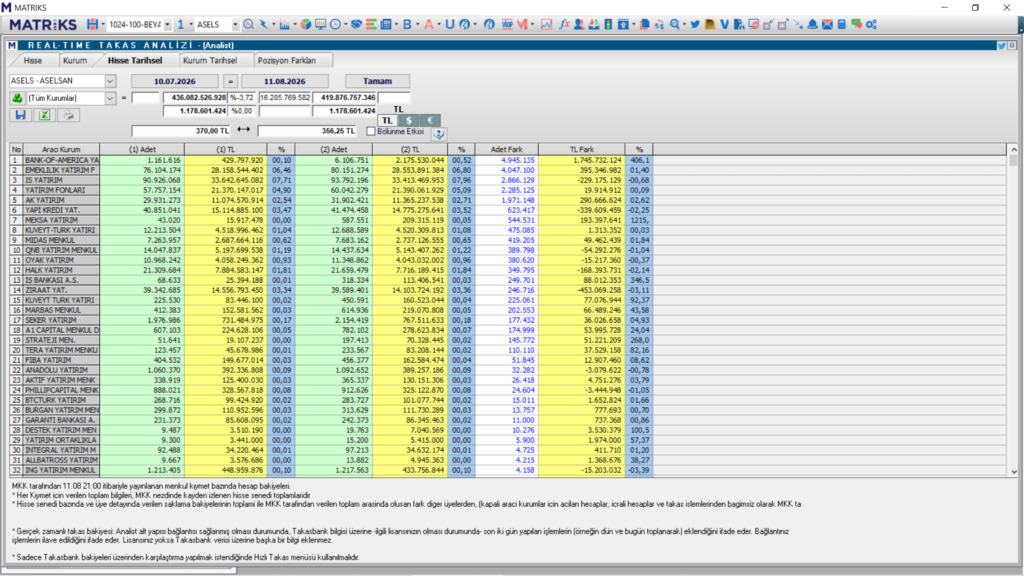Sort by the Aracı Kurum column header

(x=61, y=150)
